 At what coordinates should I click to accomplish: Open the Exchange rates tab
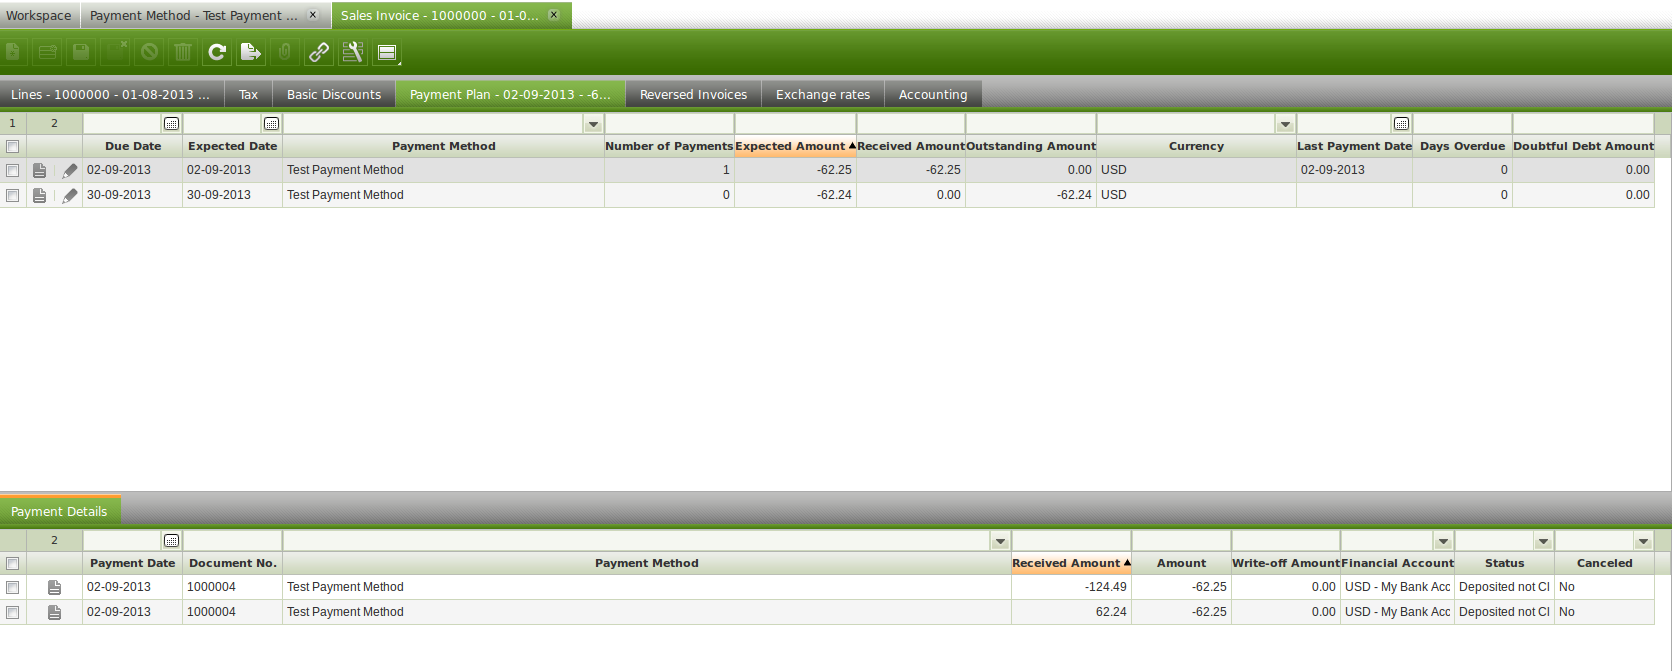pyautogui.click(x=822, y=95)
